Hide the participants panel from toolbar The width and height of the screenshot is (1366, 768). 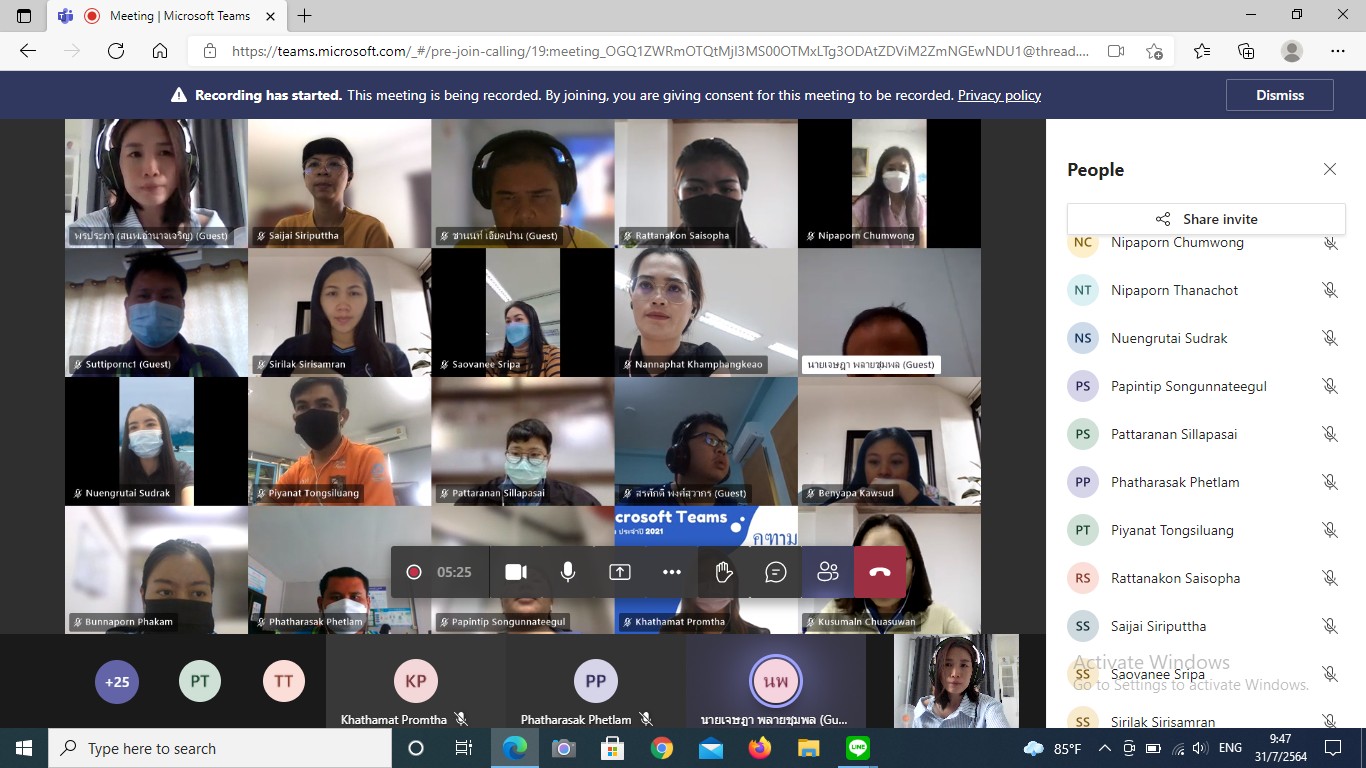pos(828,572)
